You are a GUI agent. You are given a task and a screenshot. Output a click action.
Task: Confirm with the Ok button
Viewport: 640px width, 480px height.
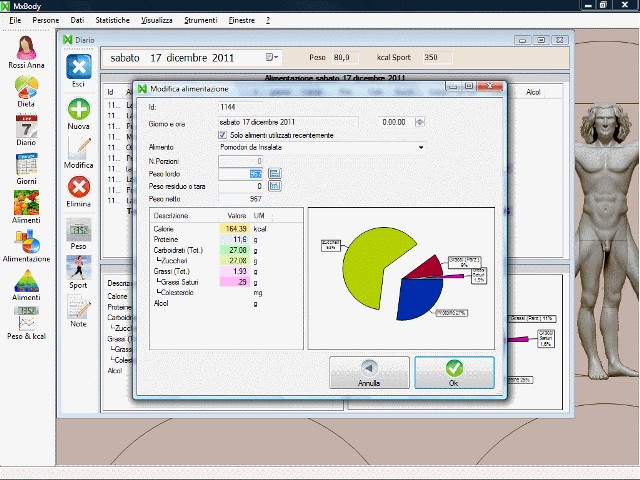(454, 372)
